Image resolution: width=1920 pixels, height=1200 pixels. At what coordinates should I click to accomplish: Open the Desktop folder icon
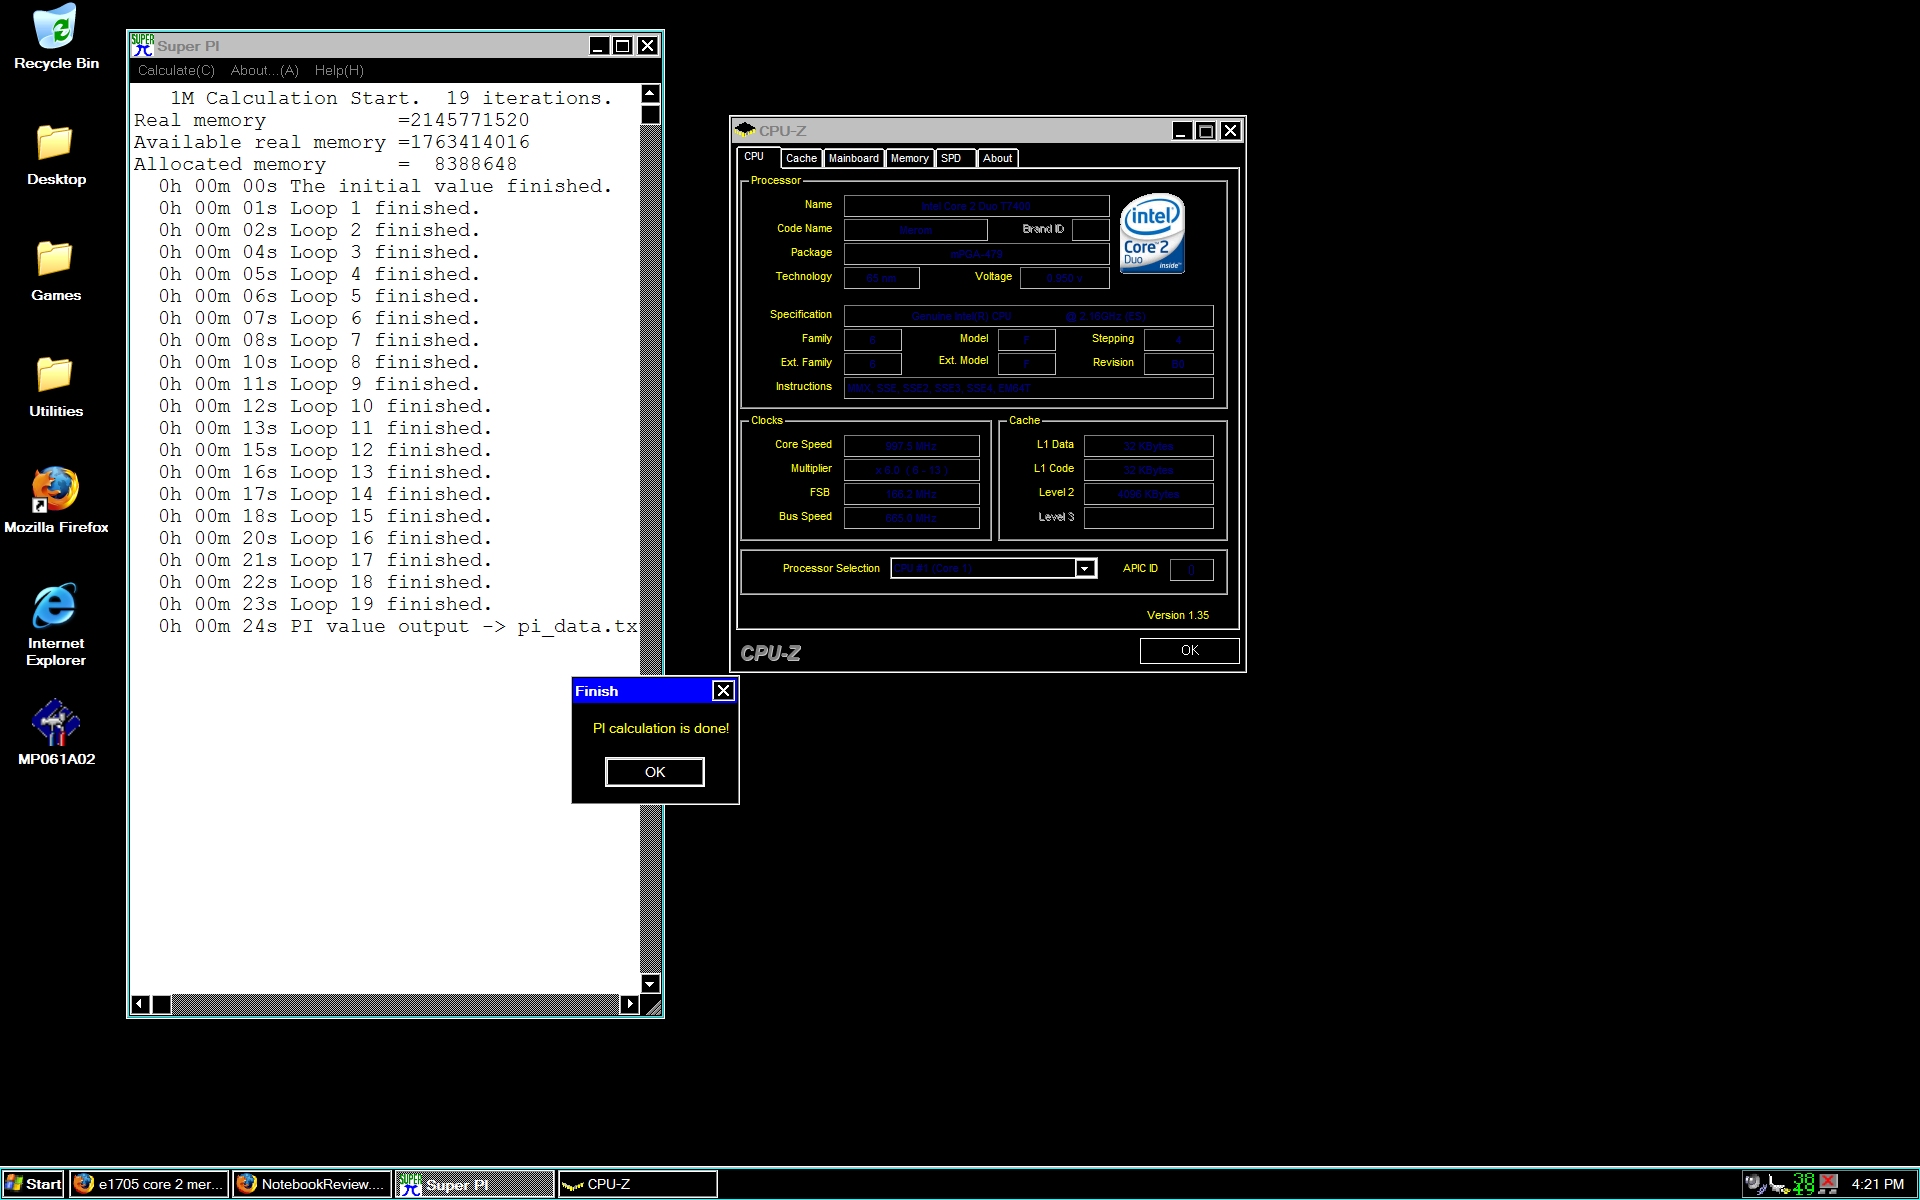pyautogui.click(x=55, y=143)
